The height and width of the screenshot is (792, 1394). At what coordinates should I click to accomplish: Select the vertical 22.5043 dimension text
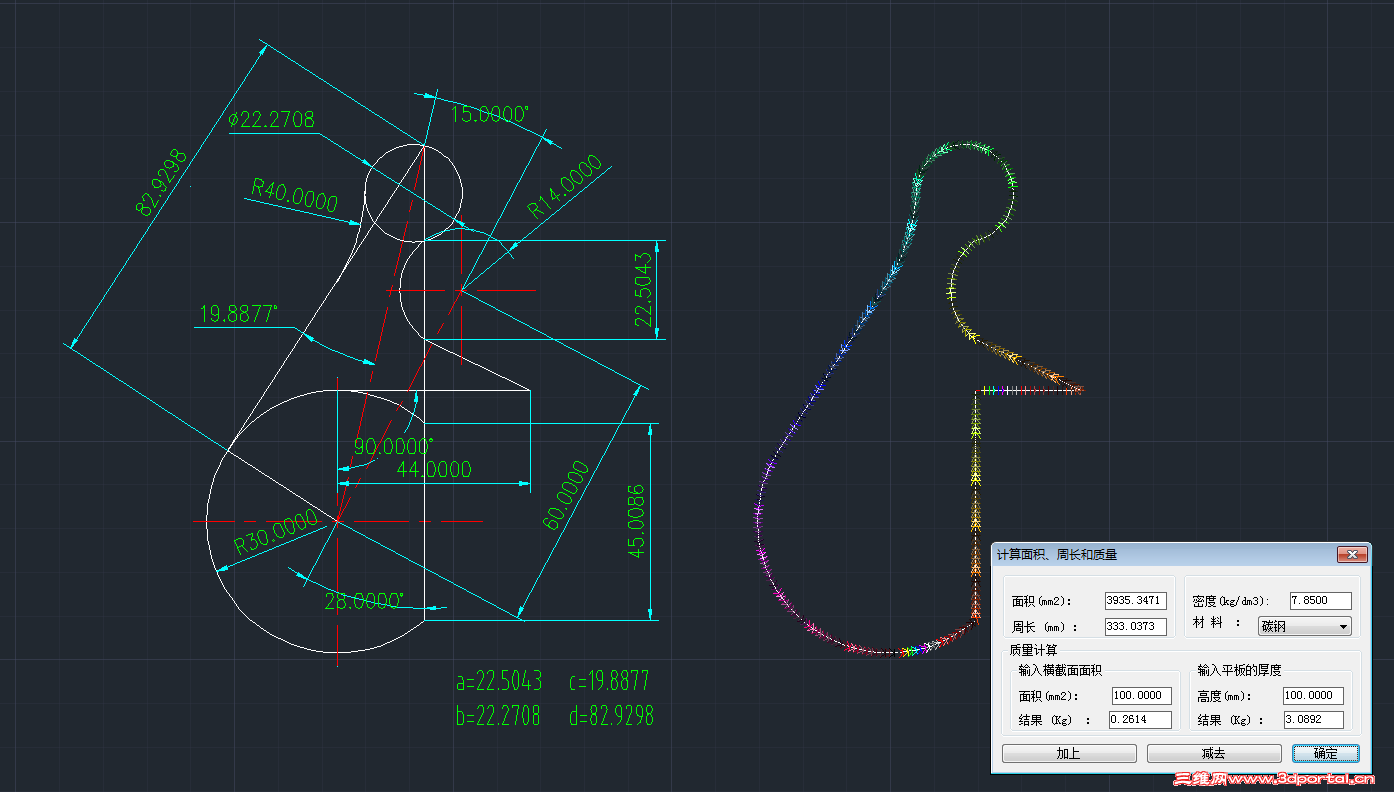(643, 289)
